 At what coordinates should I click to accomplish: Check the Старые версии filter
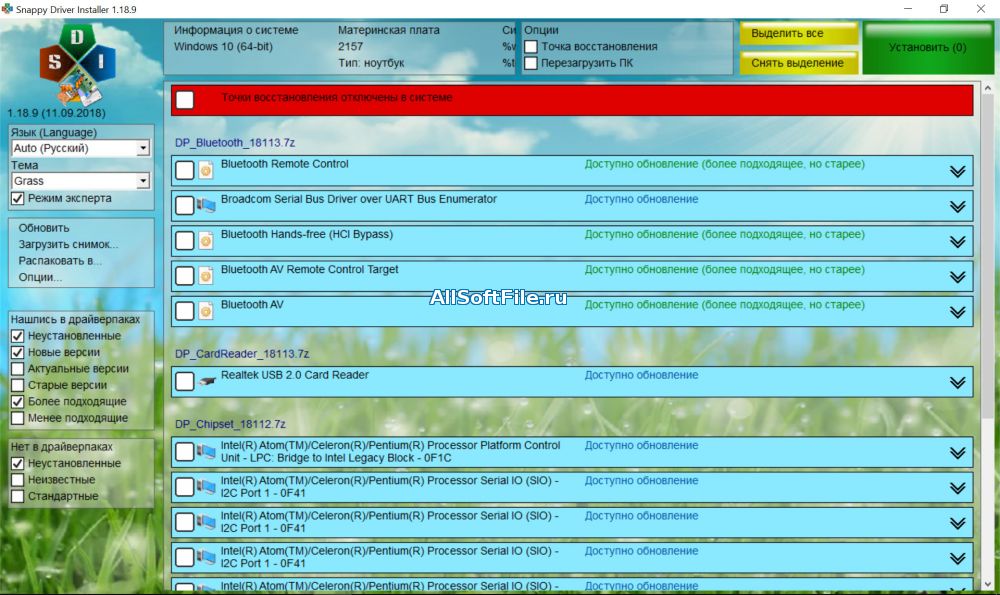click(x=18, y=385)
